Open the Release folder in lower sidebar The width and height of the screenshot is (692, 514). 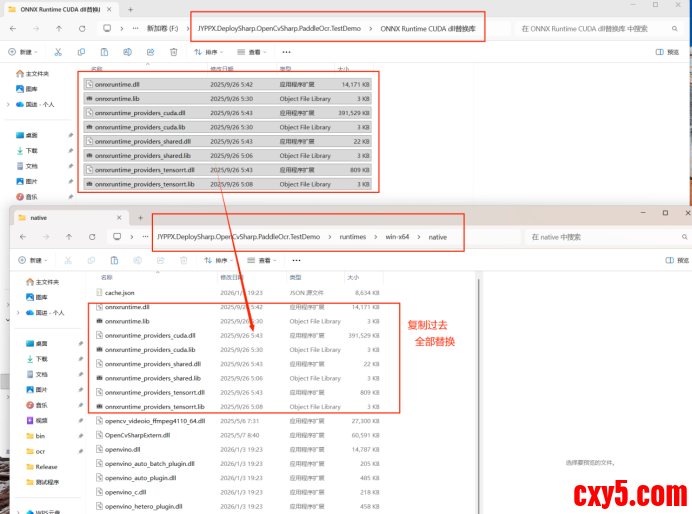pos(46,466)
